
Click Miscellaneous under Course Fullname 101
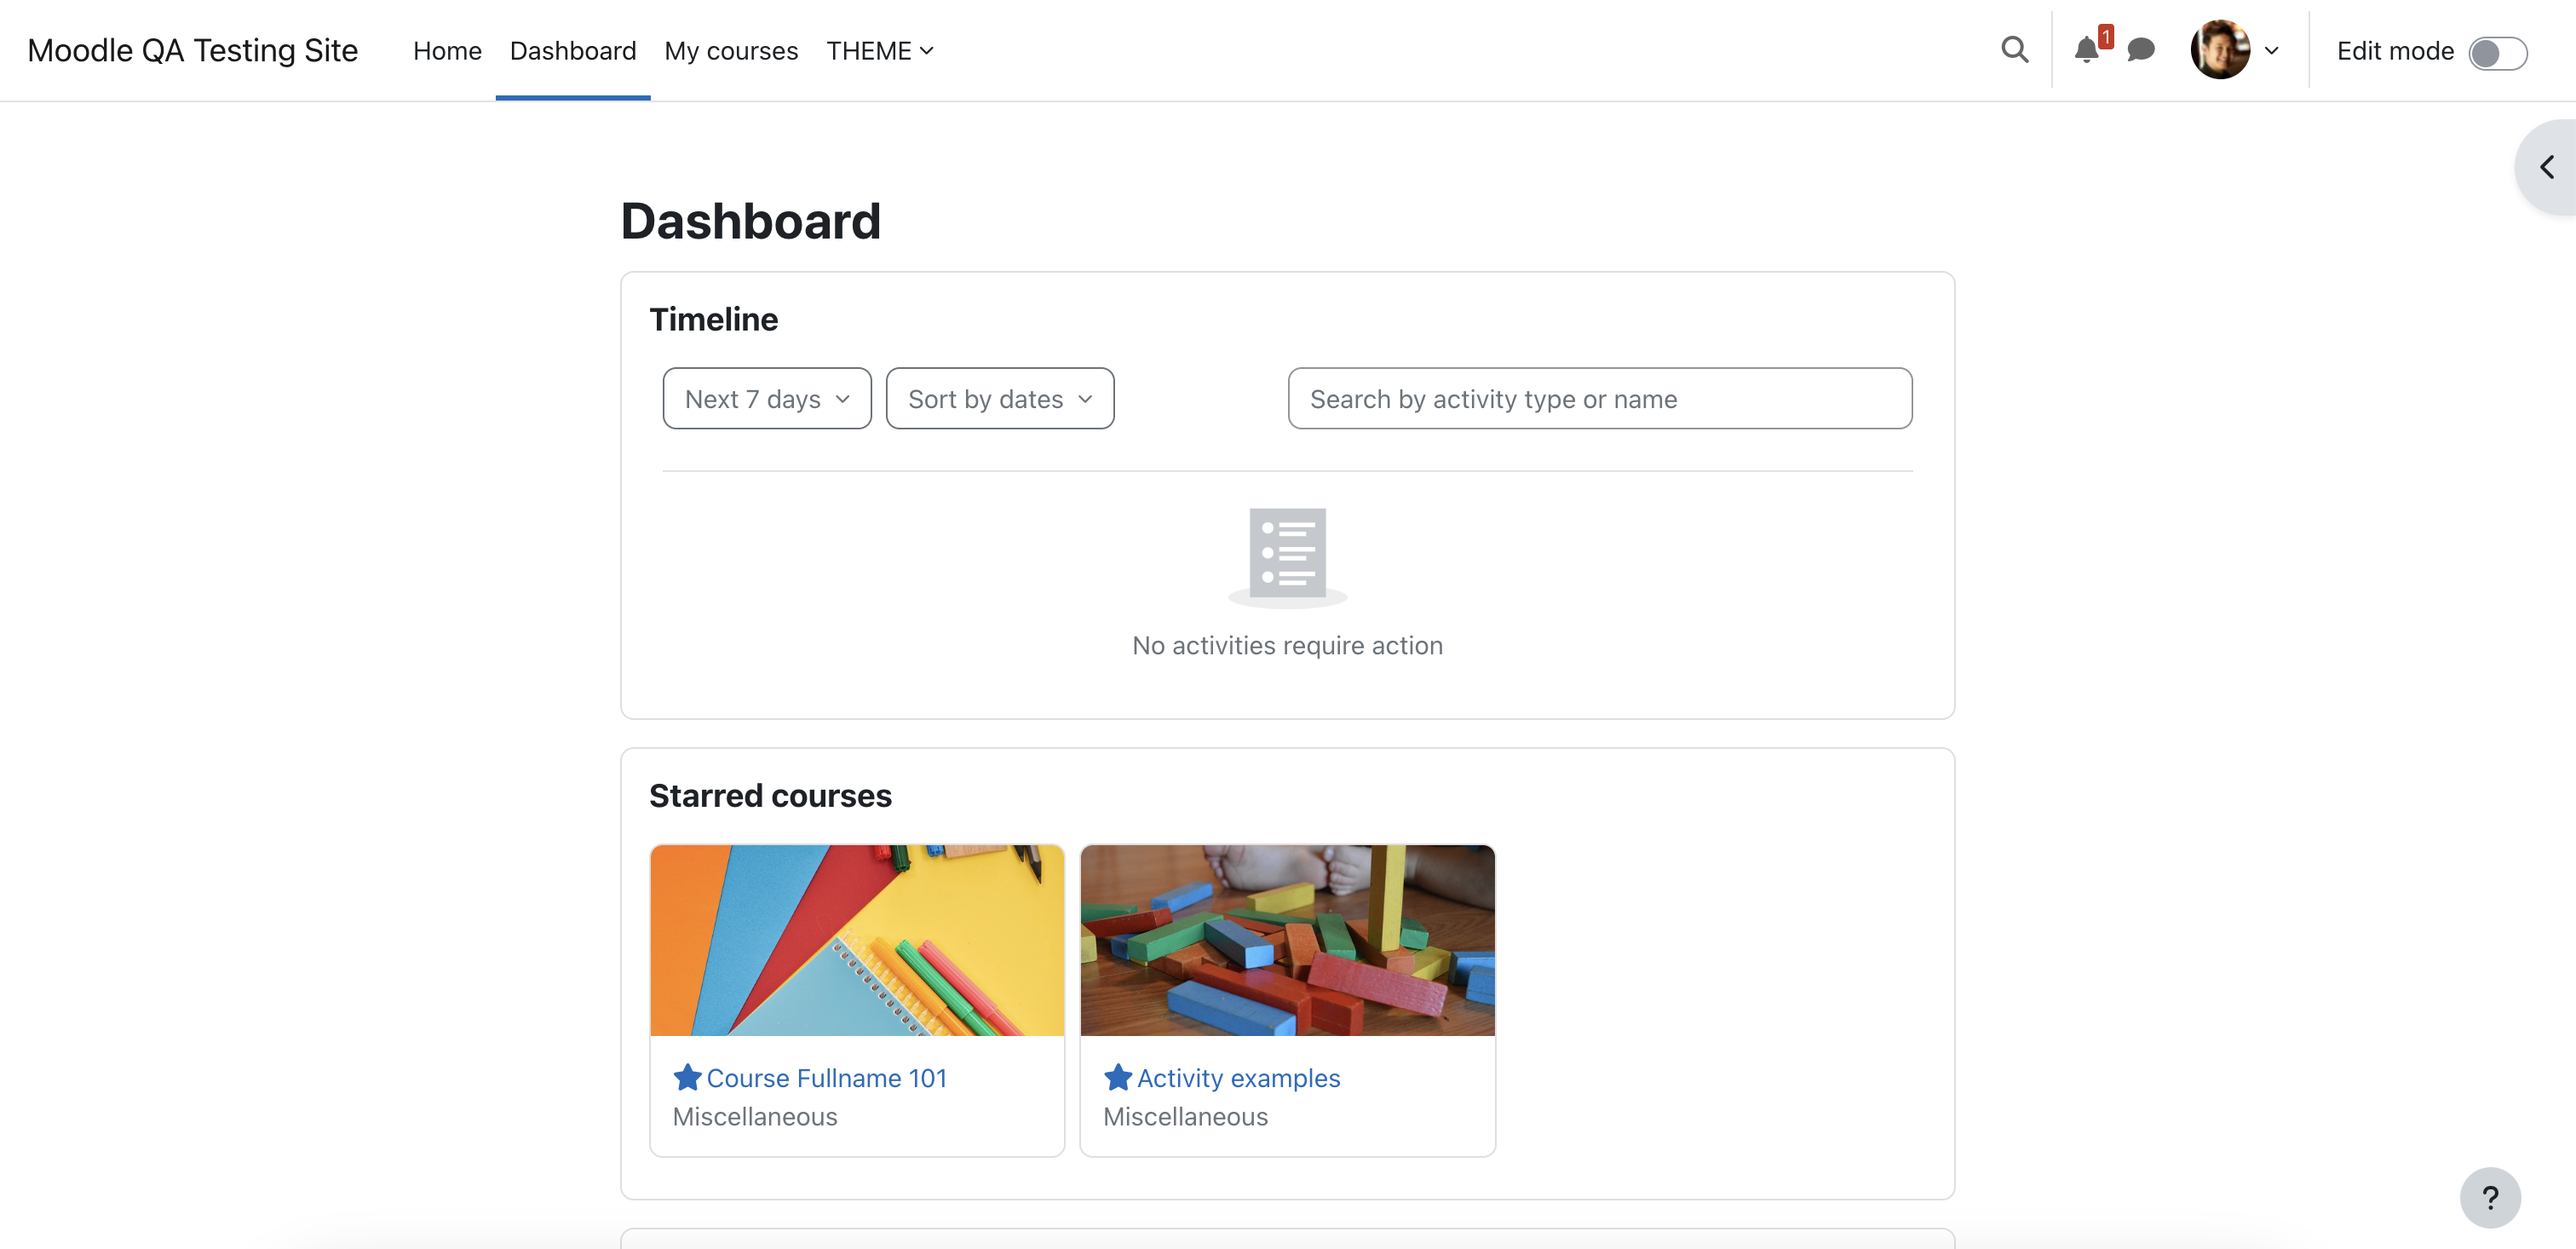[755, 1116]
